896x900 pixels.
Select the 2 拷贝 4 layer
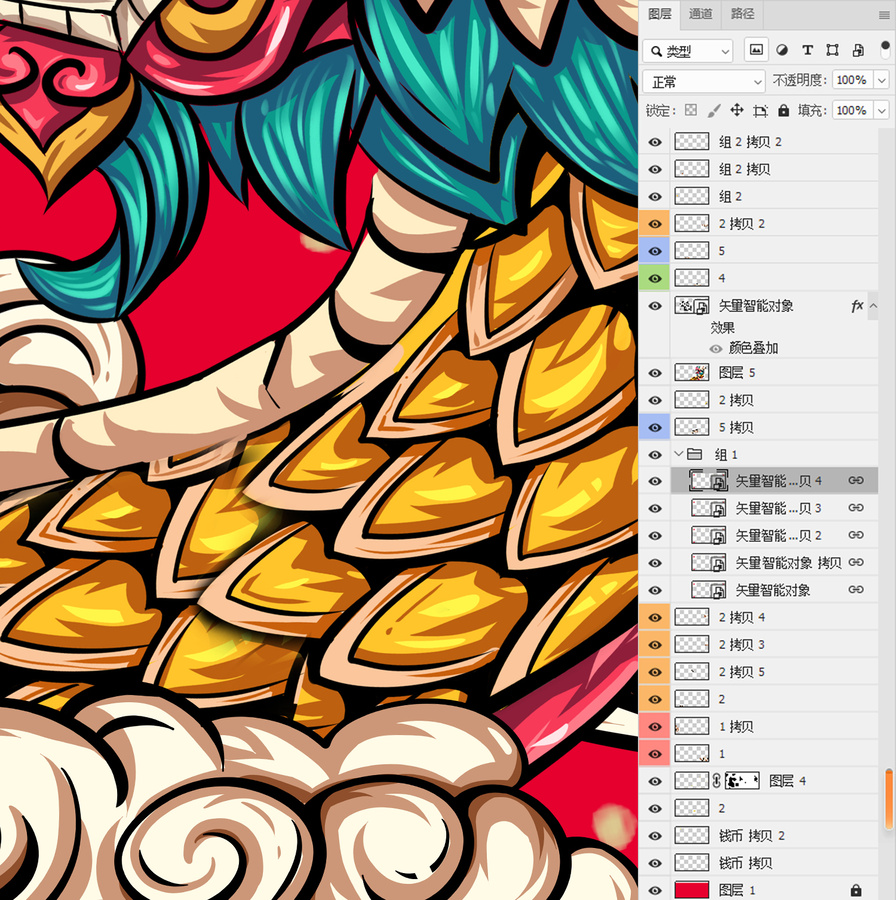pyautogui.click(x=774, y=617)
